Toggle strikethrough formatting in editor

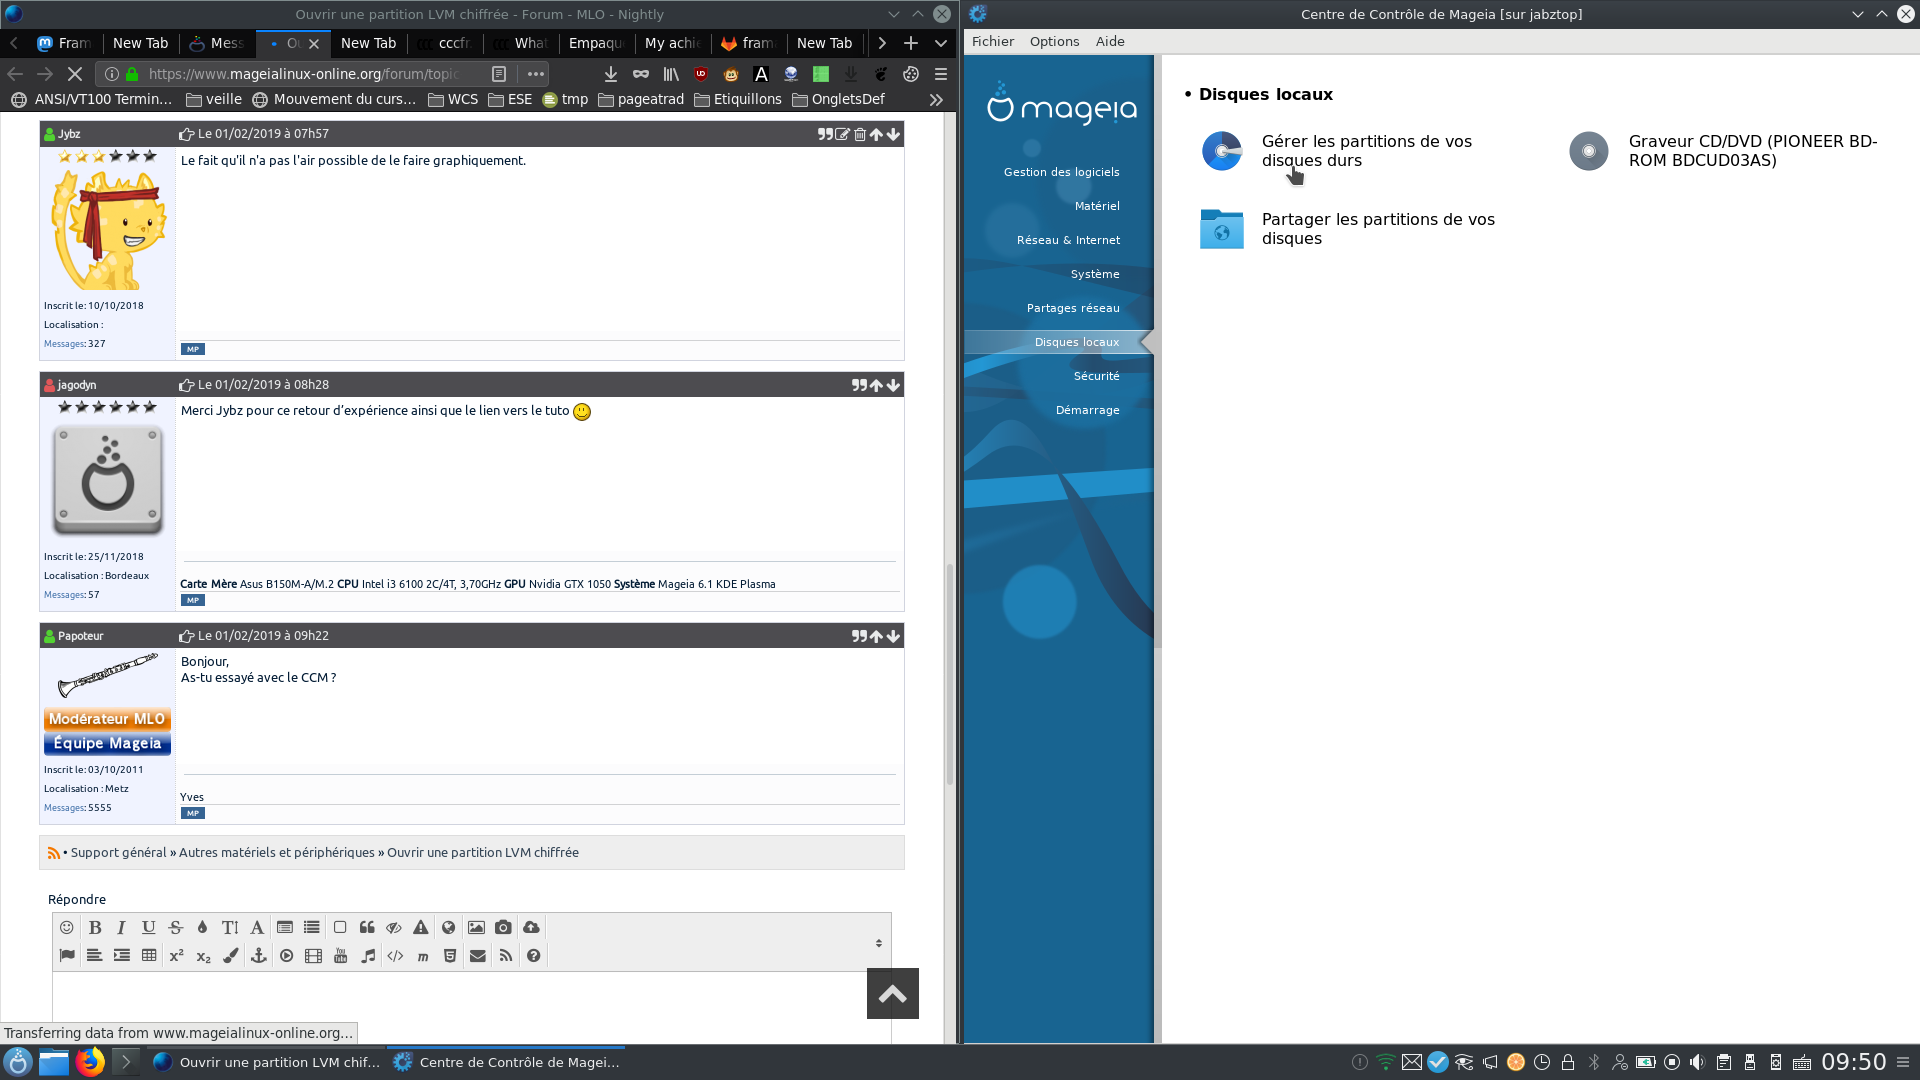176,928
